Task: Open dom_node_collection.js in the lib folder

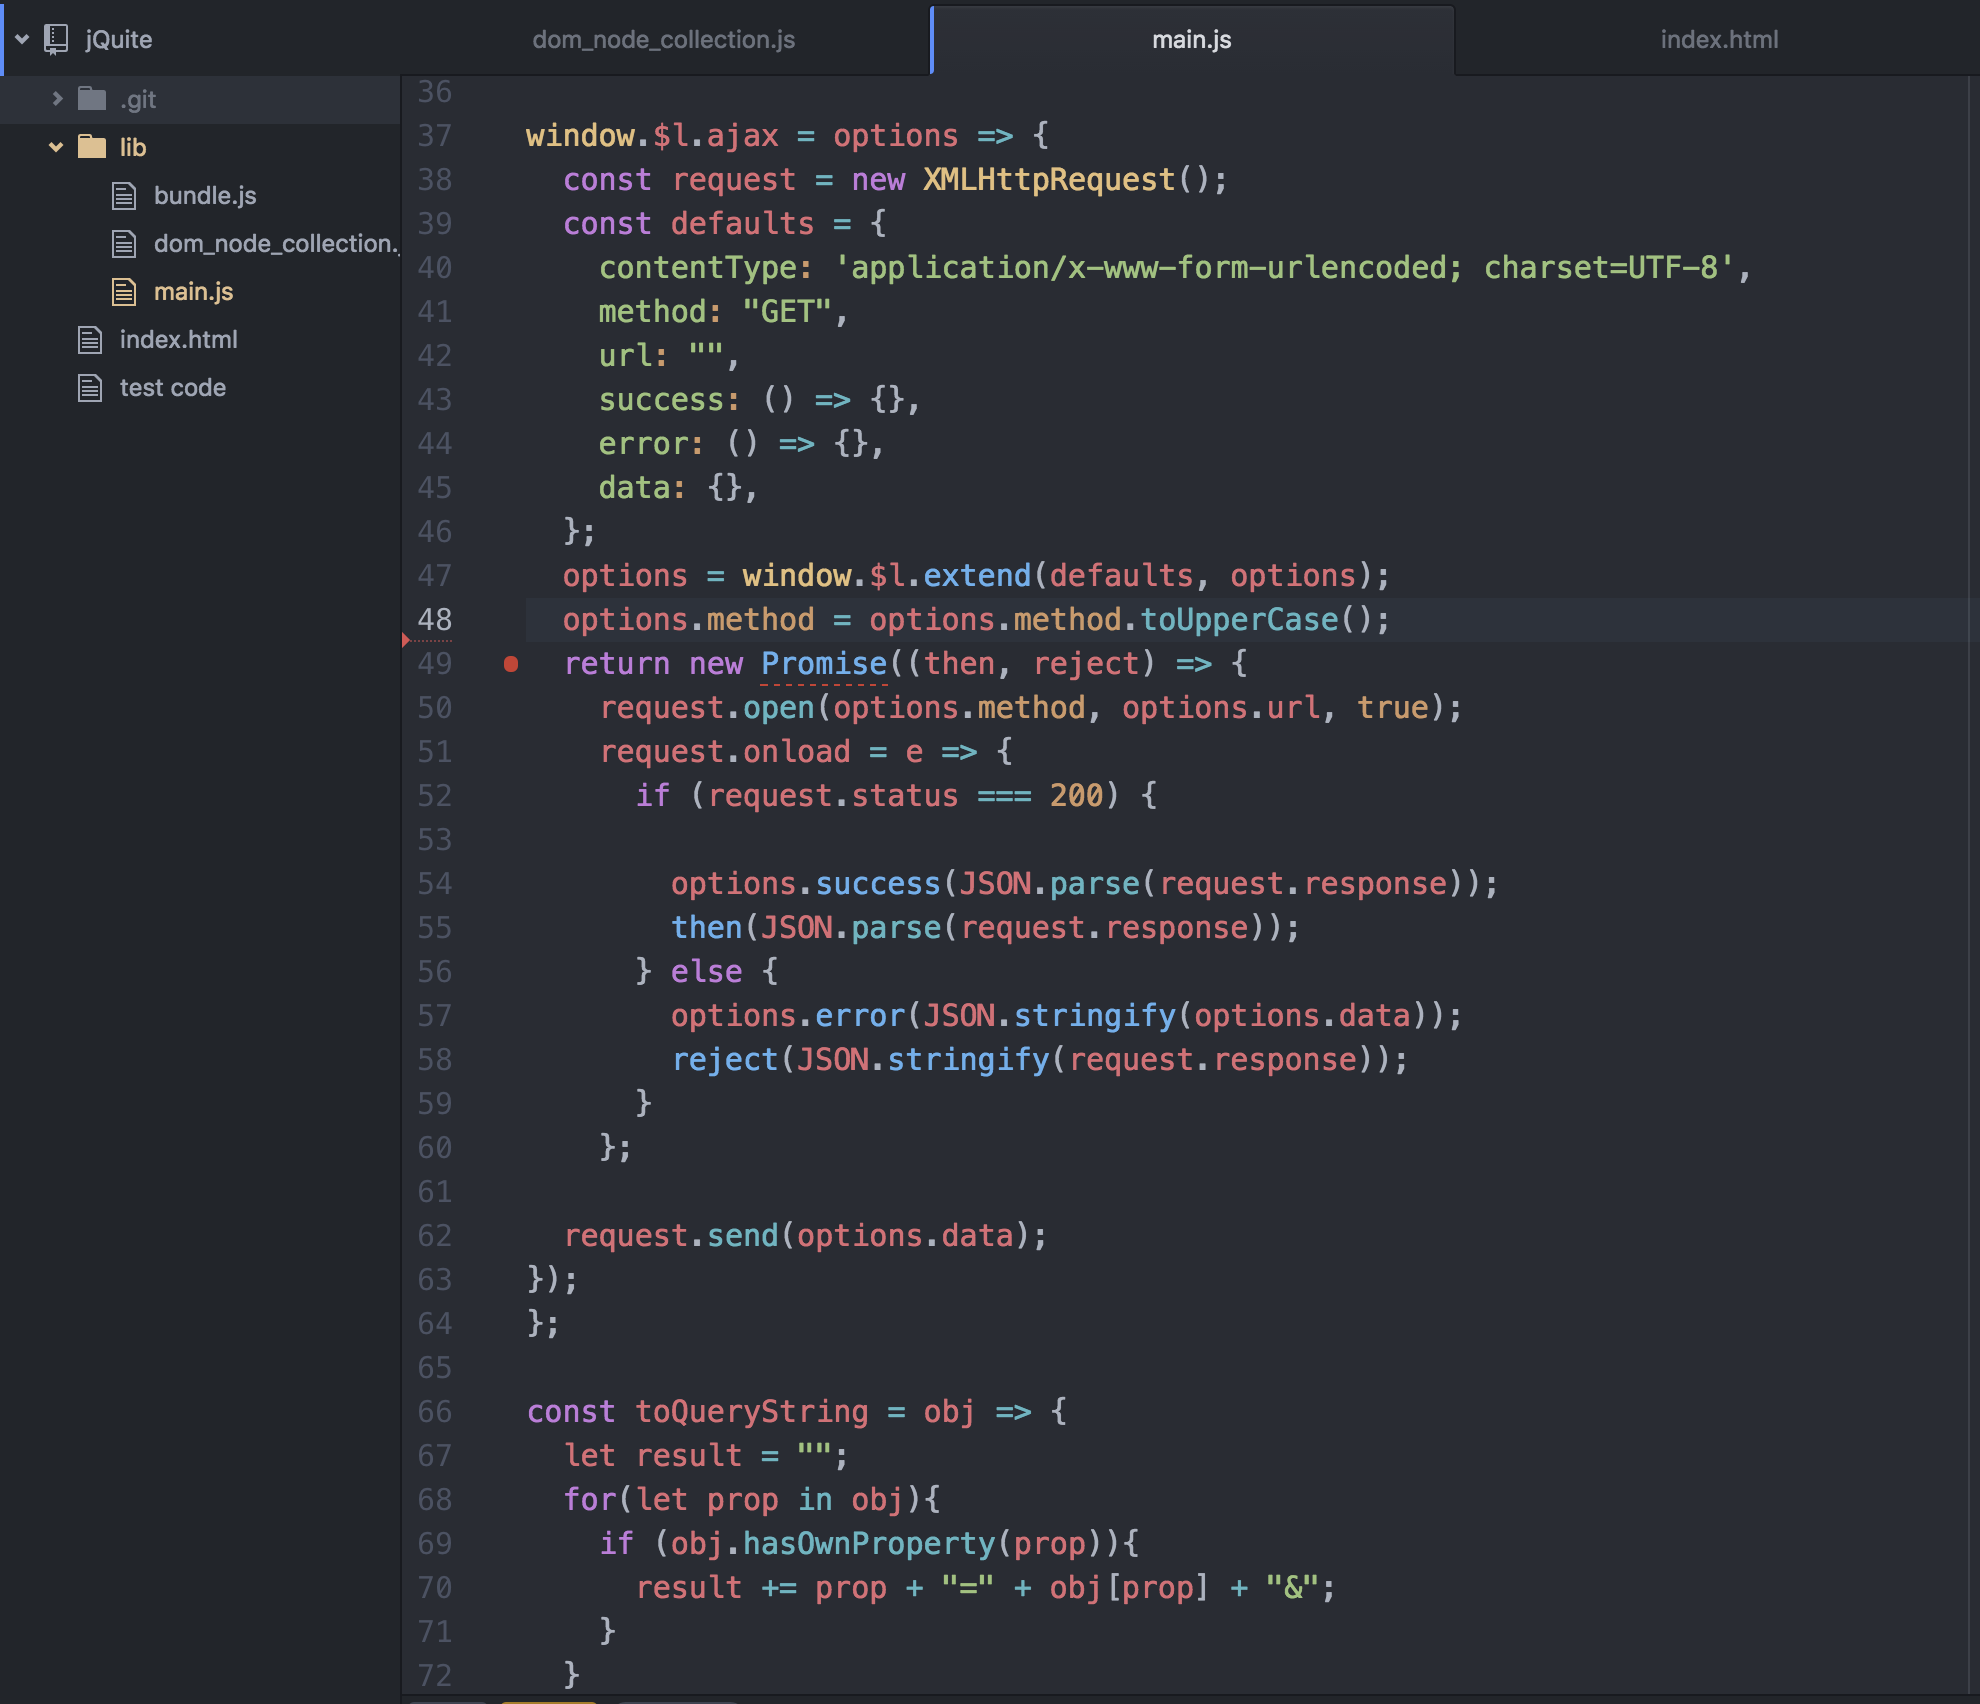Action: click(x=276, y=243)
